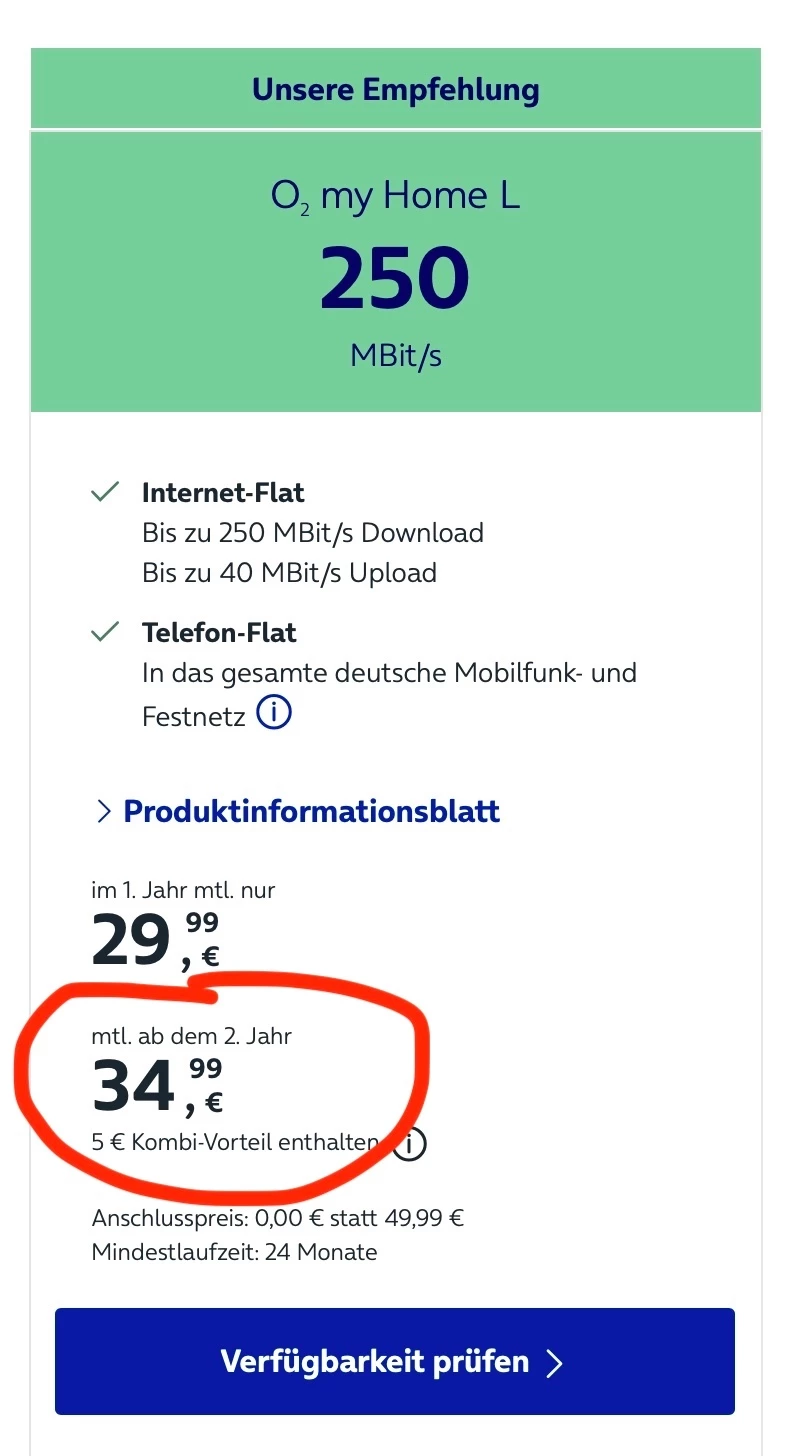Open the Kombi-Vorteil info icon
794x1456 pixels.
[409, 1144]
